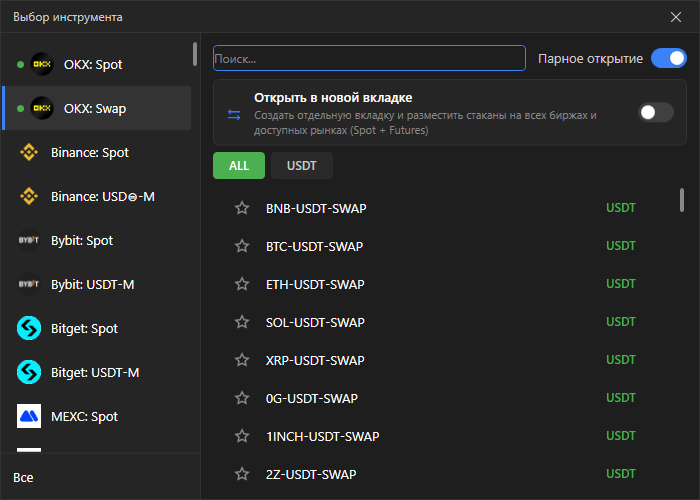Choose Binance: Spot in the sidebar
Viewport: 700px width, 500px height.
click(x=97, y=152)
